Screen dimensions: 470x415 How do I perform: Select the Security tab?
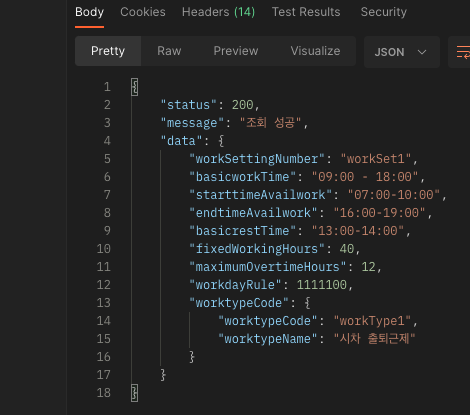pyautogui.click(x=384, y=12)
